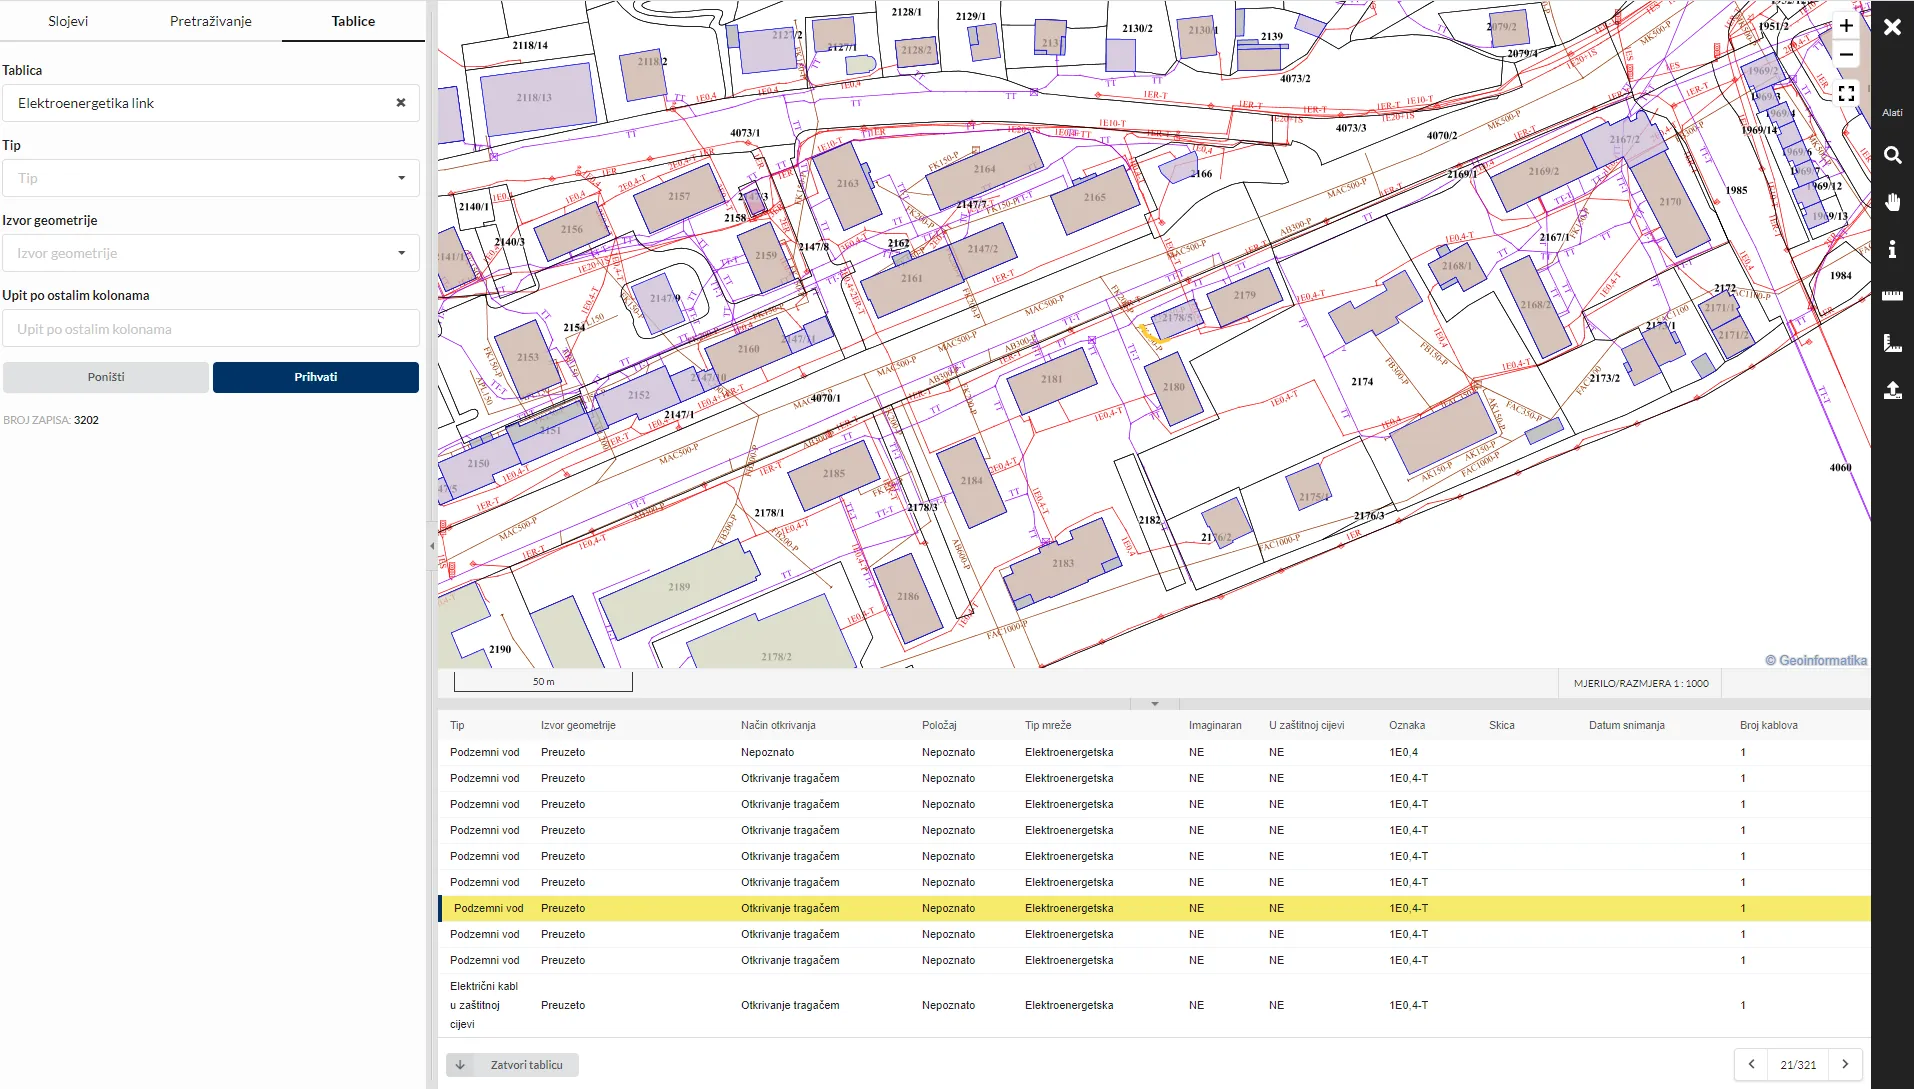Click the Poništi button
Viewport: 1914px width, 1089px height.
coord(106,377)
